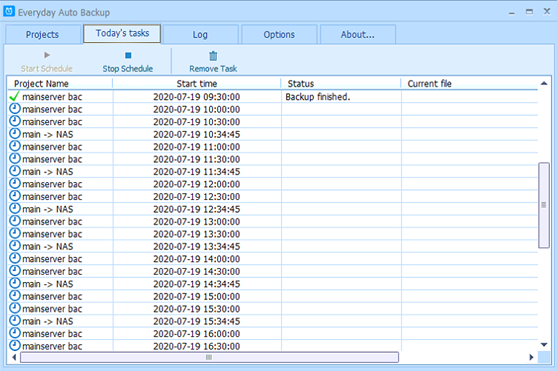Select start time 2020-07-19 11:00:00
The width and height of the screenshot is (557, 371).
coord(197,147)
